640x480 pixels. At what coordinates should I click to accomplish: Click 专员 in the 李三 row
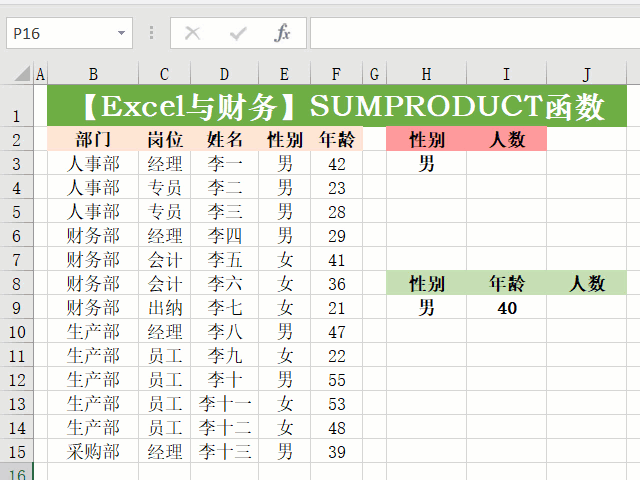coord(164,211)
